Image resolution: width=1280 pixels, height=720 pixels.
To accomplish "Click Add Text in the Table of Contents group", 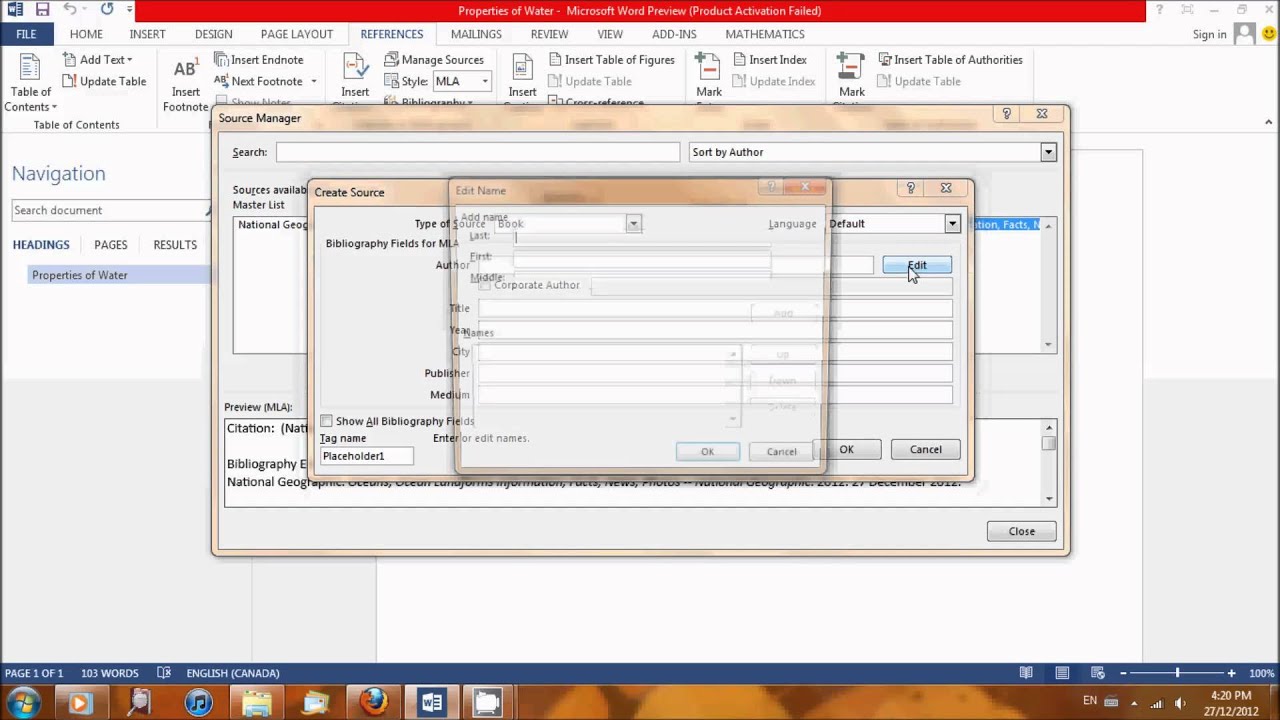I will pos(97,60).
